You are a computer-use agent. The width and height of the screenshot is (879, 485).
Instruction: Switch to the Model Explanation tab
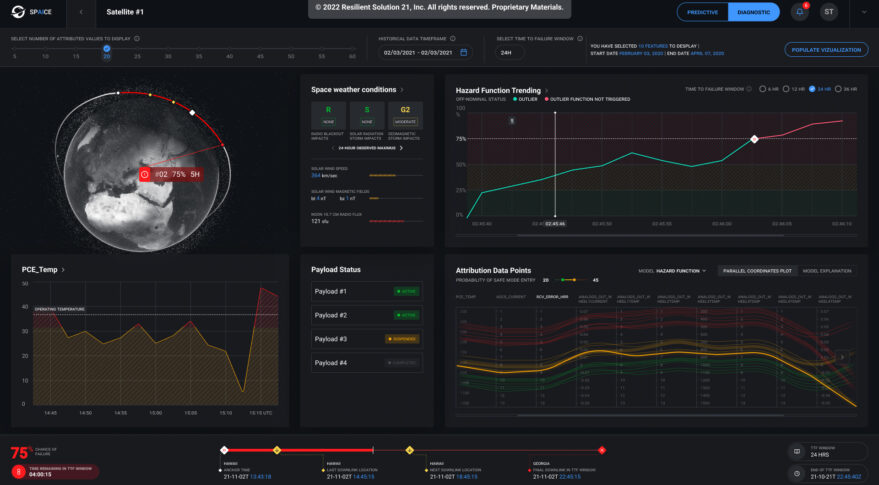[x=827, y=270]
